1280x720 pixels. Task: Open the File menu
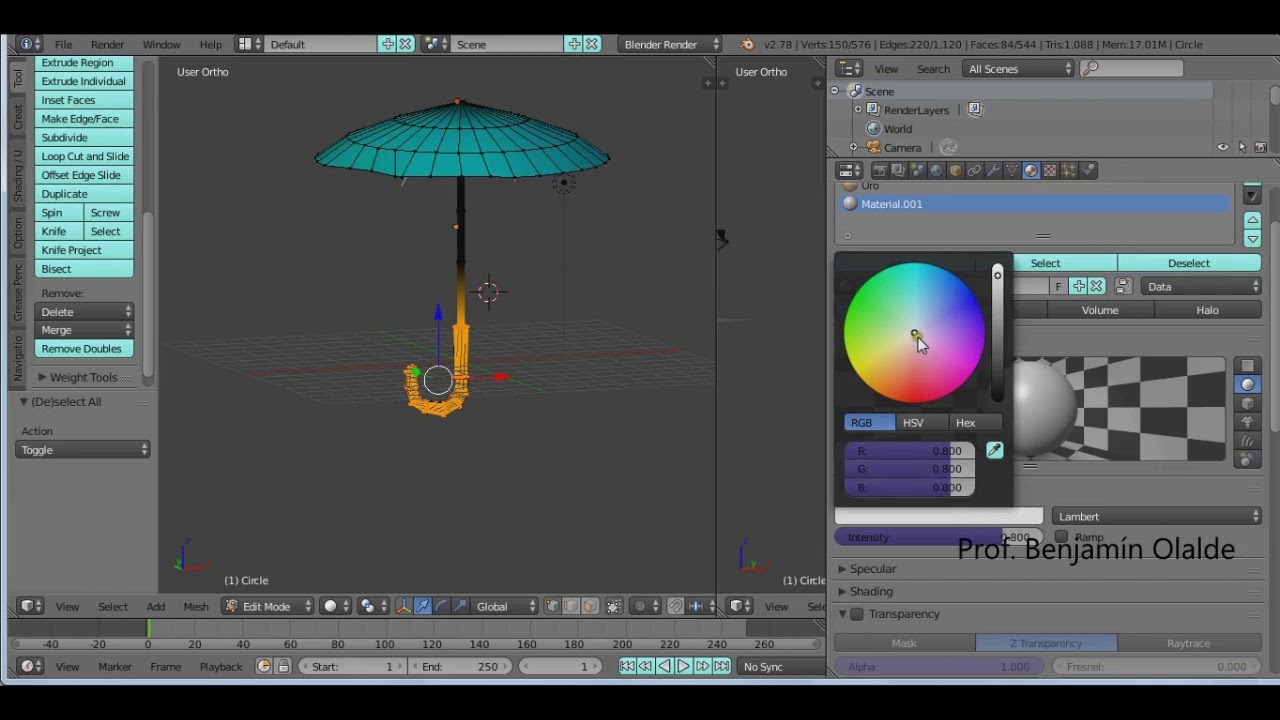pos(63,44)
